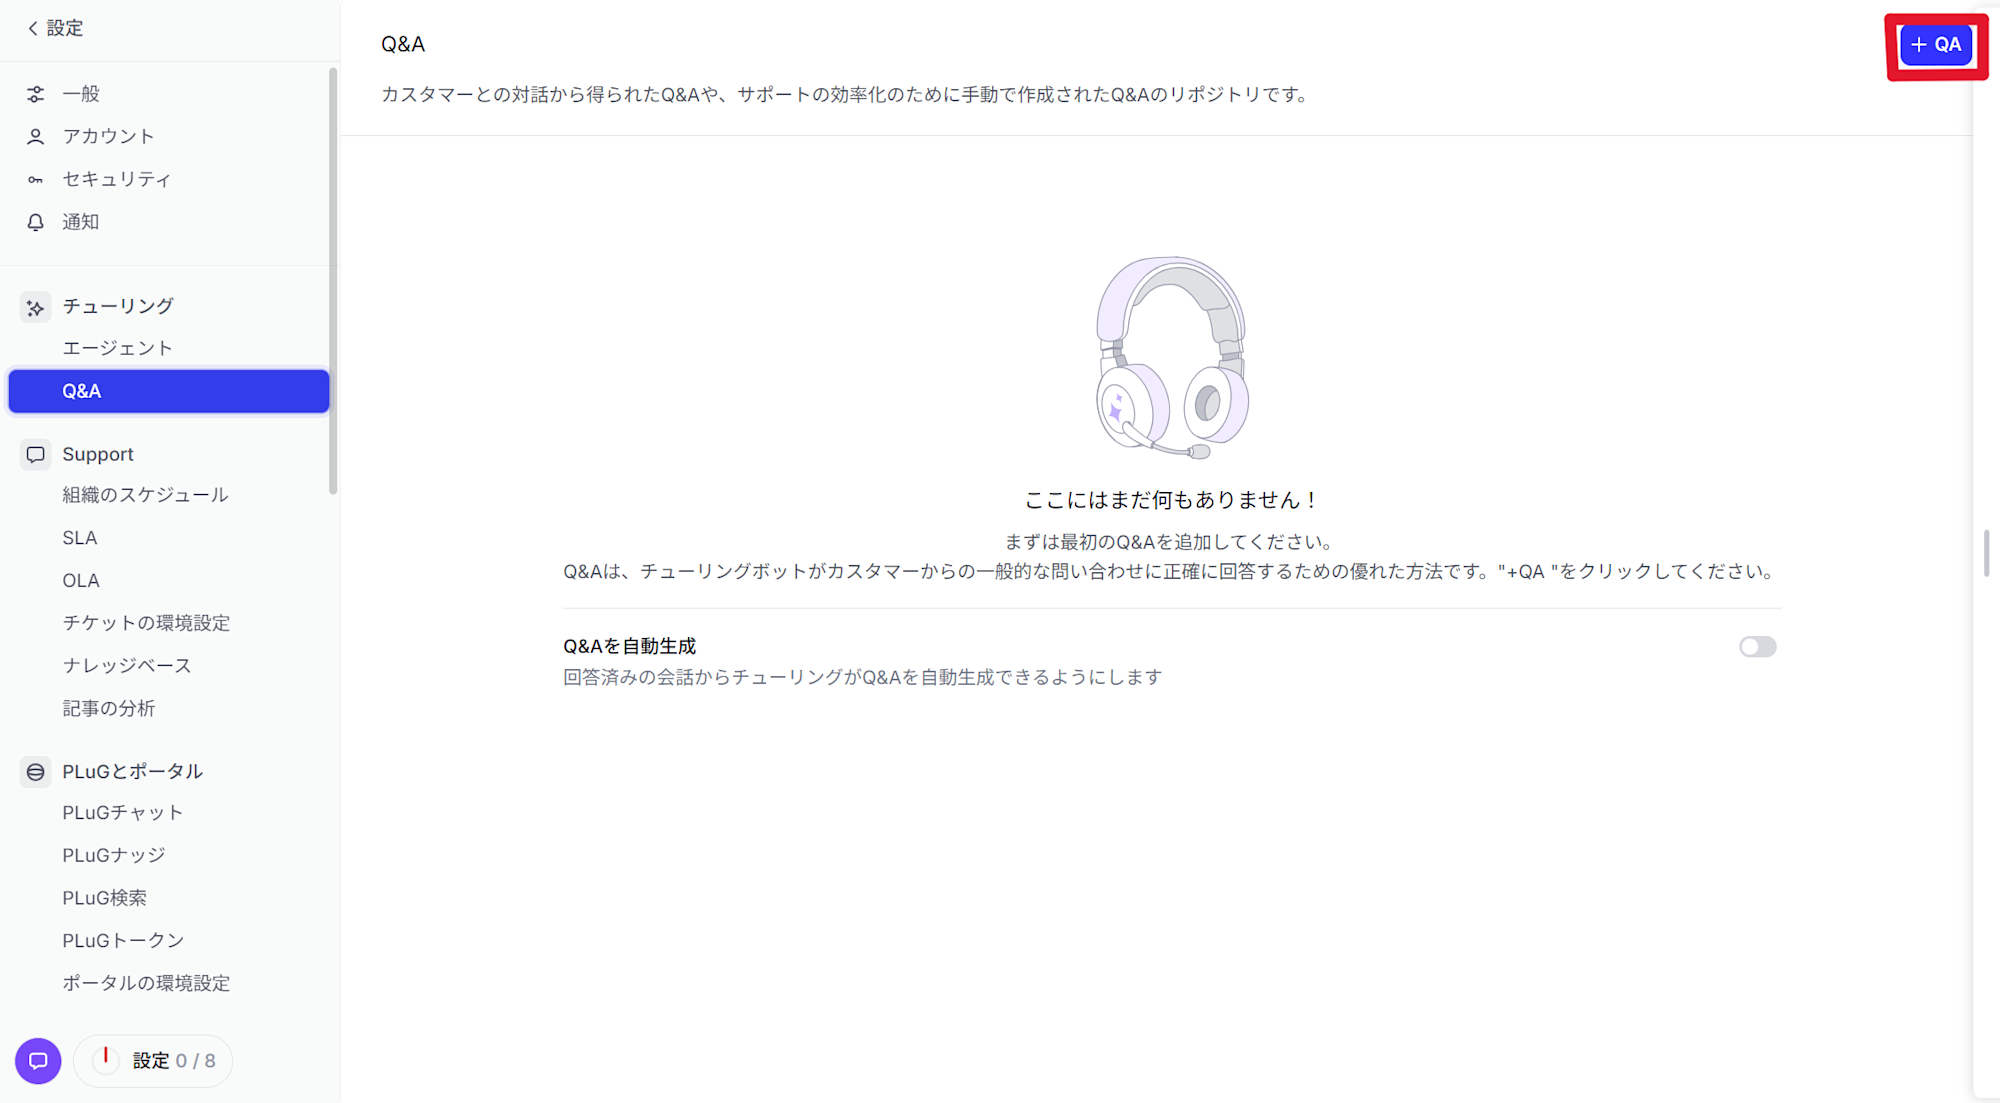Image resolution: width=2000 pixels, height=1103 pixels.
Task: Open 組織のスケジュール settings
Action: (x=144, y=494)
